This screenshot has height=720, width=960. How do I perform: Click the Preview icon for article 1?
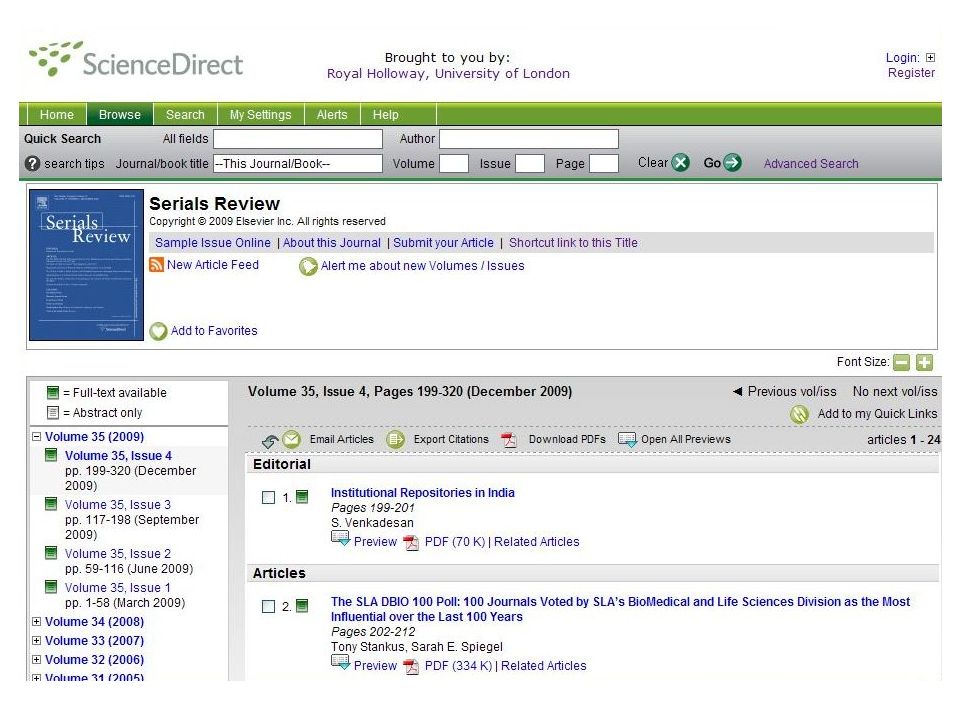point(340,539)
